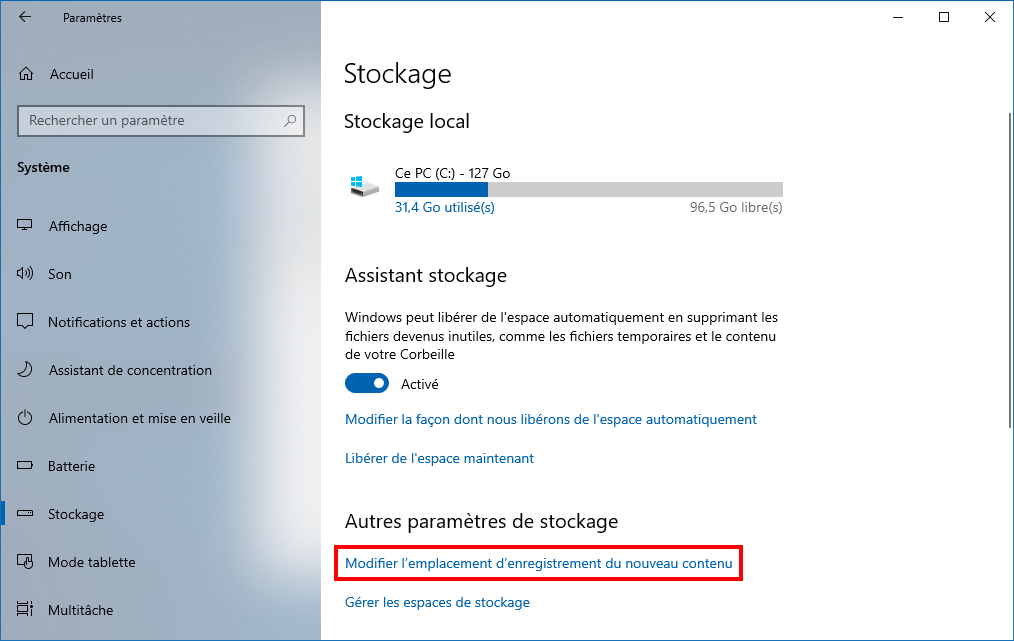Click the back arrow icon
Viewport: 1014px width, 641px height.
pos(25,17)
